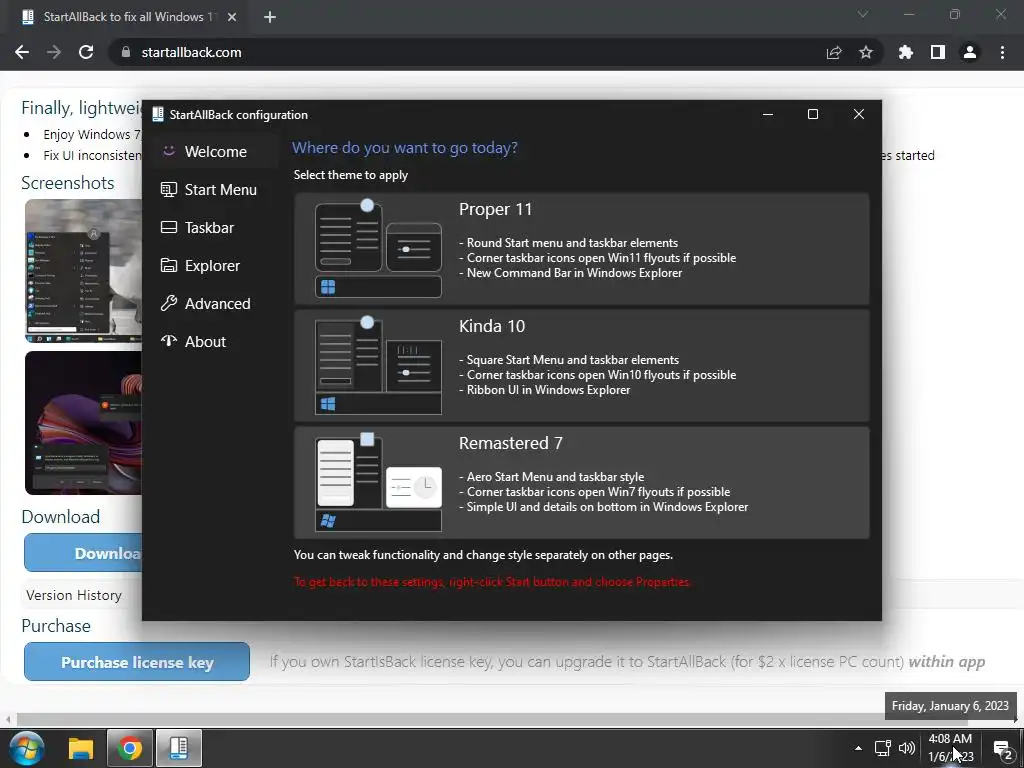Click the Advanced wrench icon

(168, 303)
